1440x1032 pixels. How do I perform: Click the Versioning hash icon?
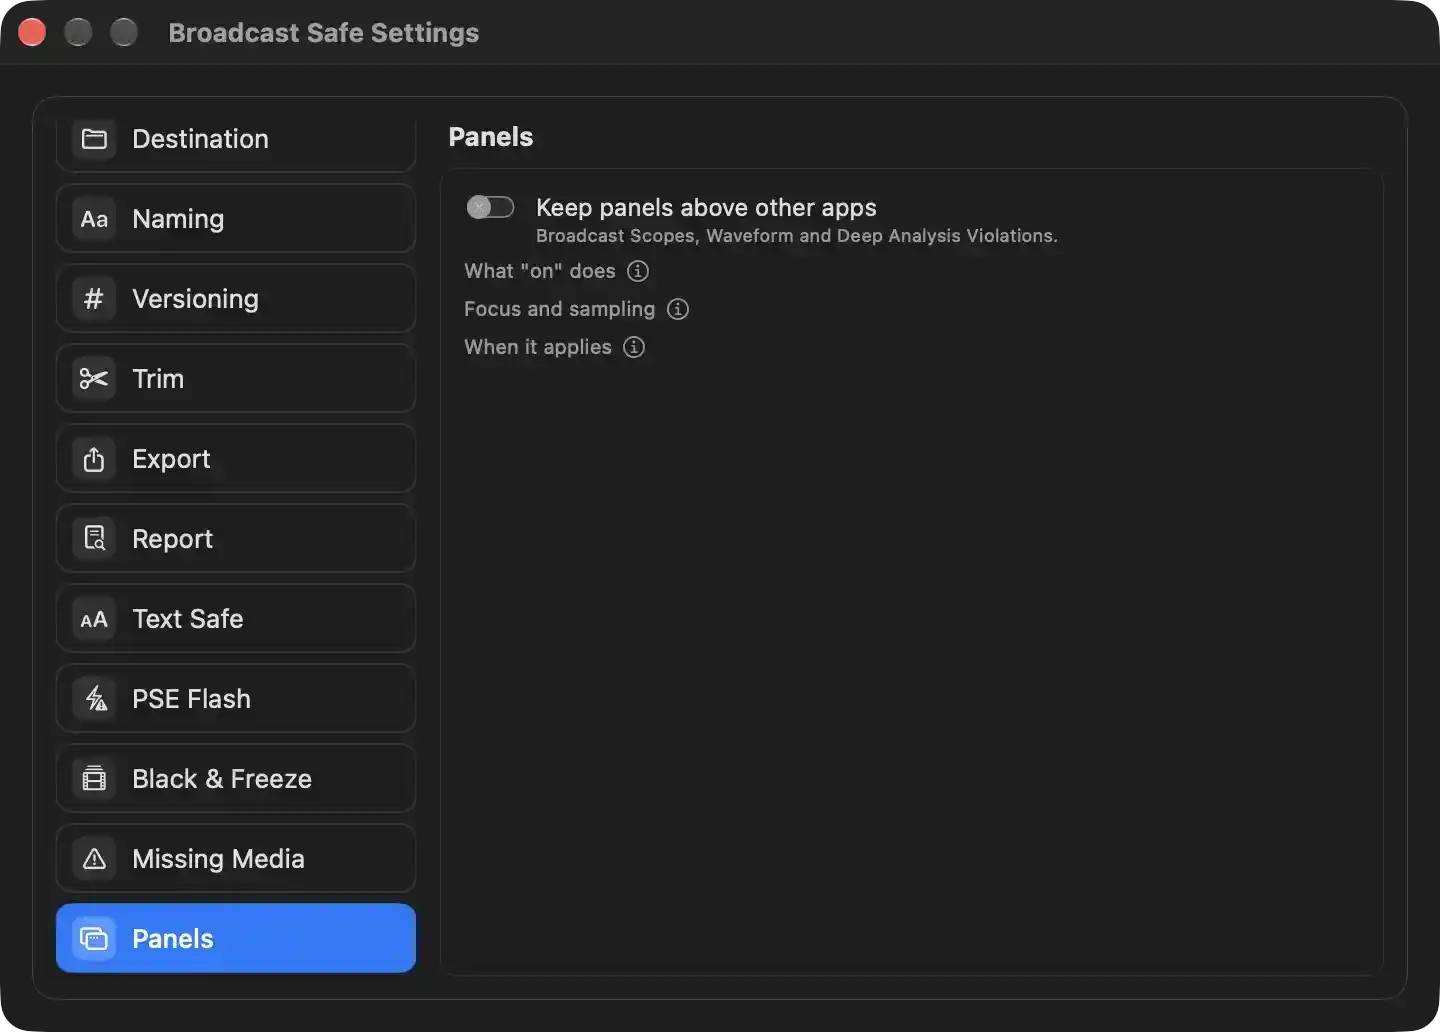(x=94, y=299)
